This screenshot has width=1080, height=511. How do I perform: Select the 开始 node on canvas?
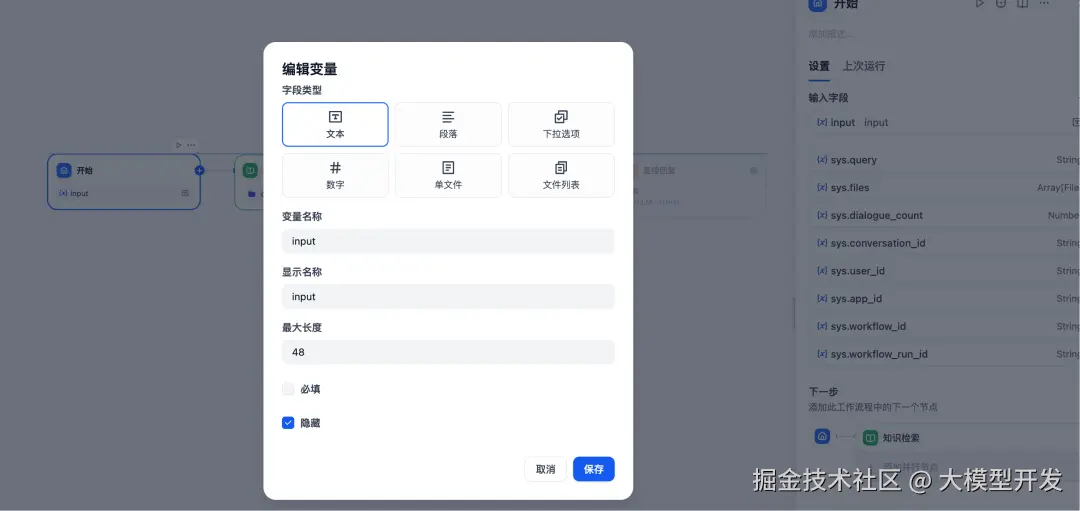[x=123, y=182]
